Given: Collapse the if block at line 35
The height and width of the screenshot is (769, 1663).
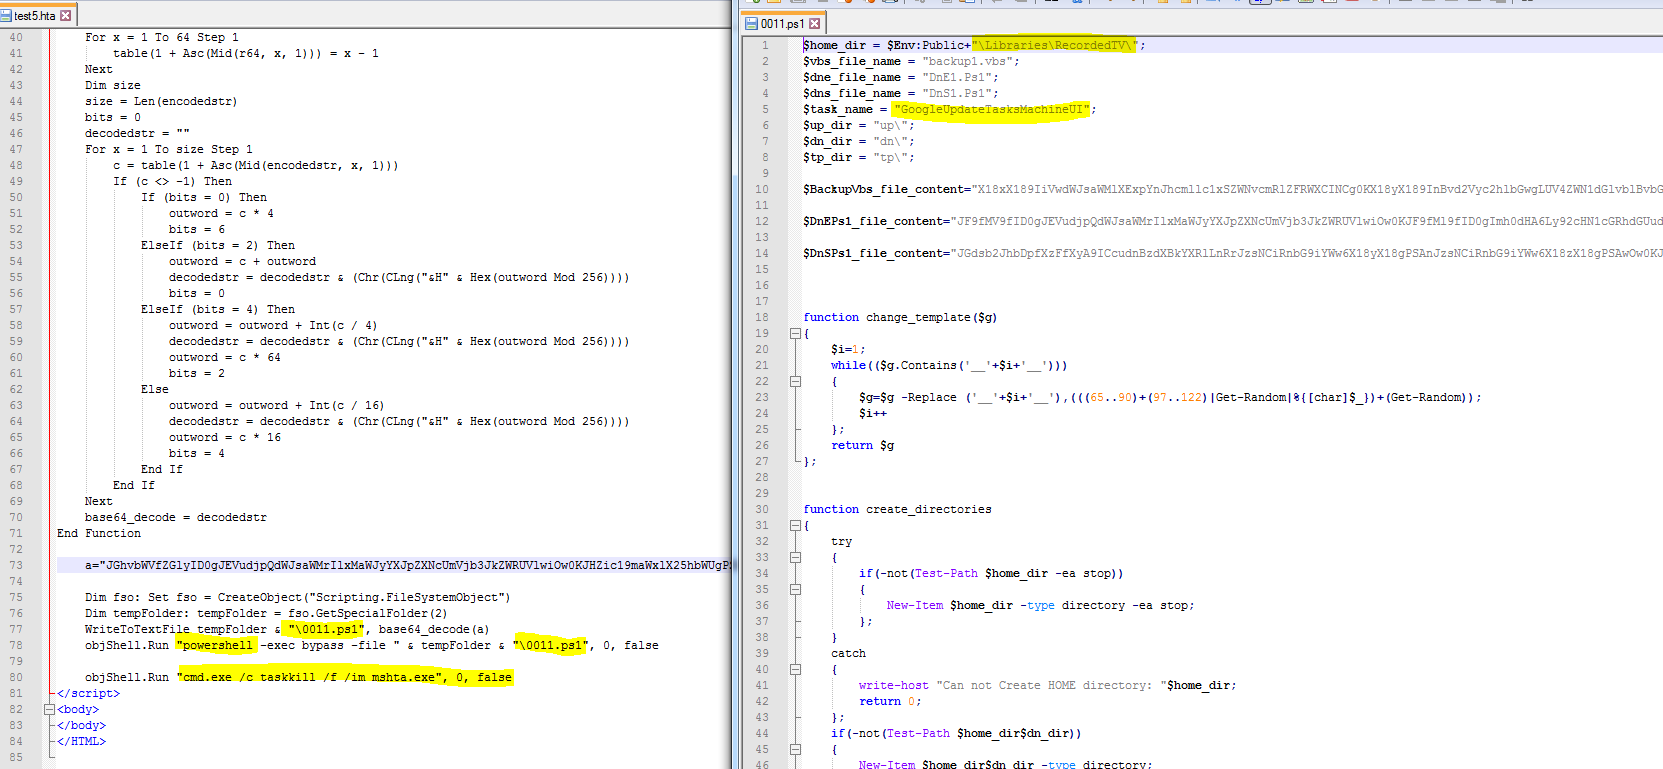Looking at the screenshot, I should (x=795, y=589).
